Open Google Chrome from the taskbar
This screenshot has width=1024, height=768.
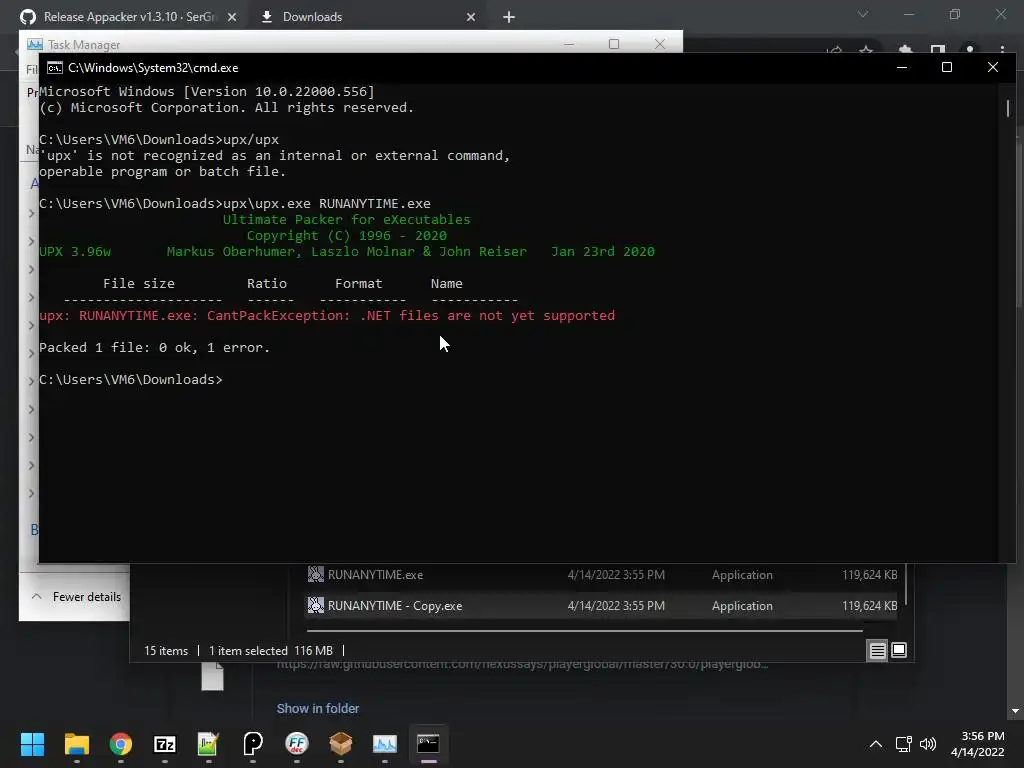pos(121,744)
